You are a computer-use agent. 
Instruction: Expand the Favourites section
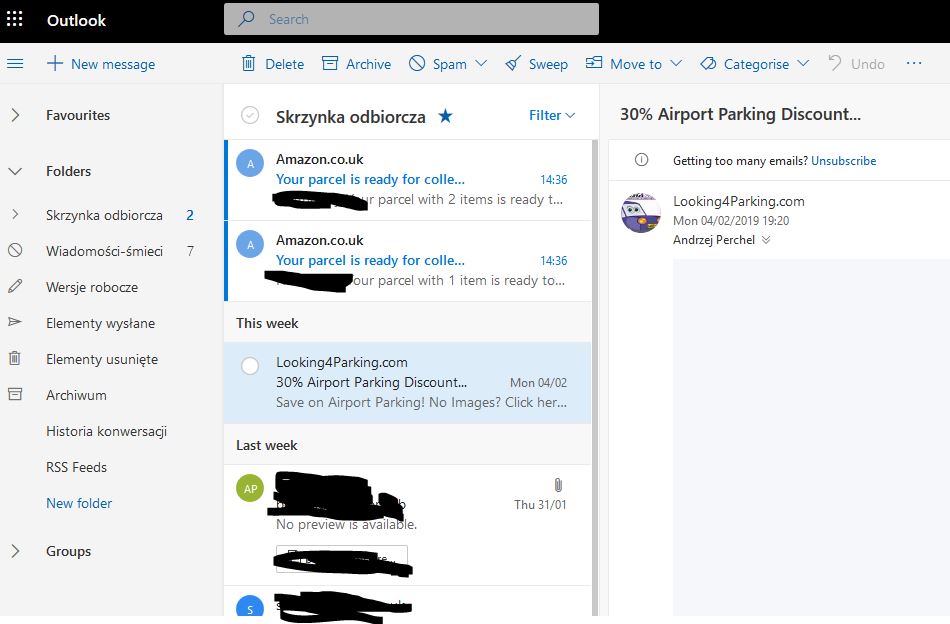coord(15,115)
